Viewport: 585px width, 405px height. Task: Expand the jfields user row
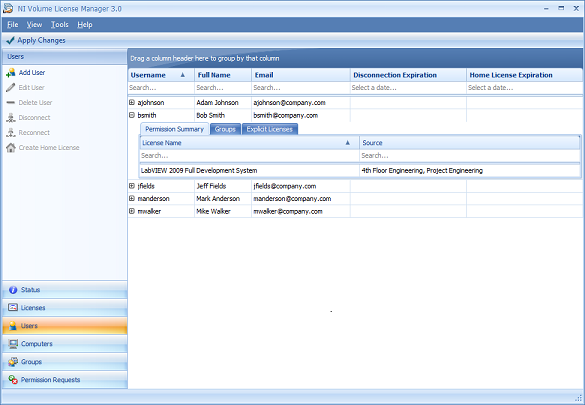coord(132,186)
